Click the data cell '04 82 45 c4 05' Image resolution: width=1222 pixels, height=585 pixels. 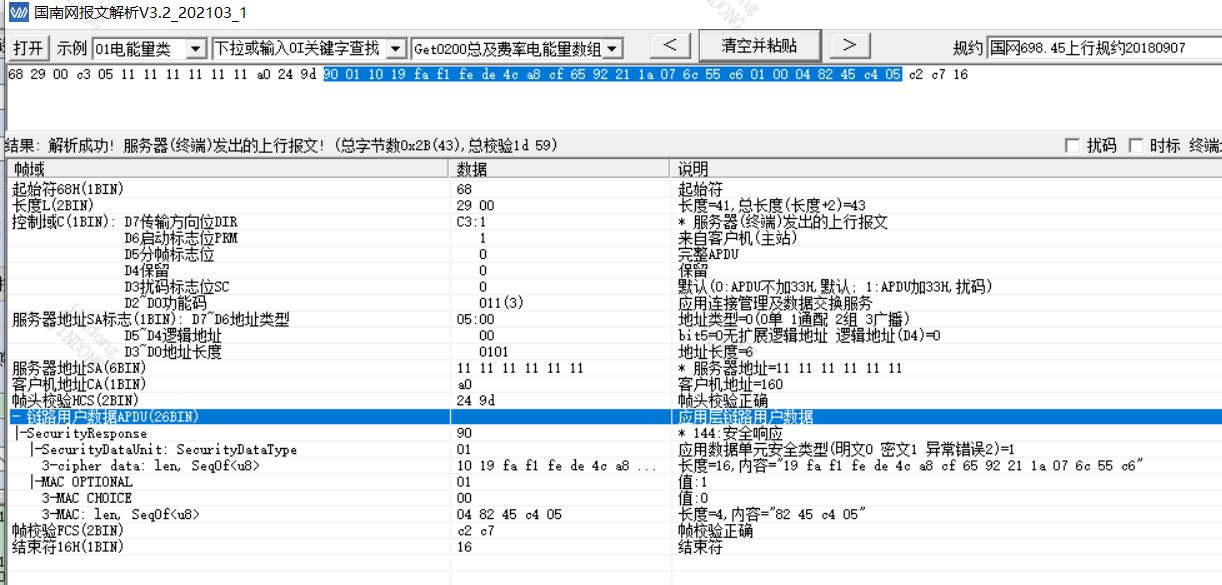[x=509, y=514]
